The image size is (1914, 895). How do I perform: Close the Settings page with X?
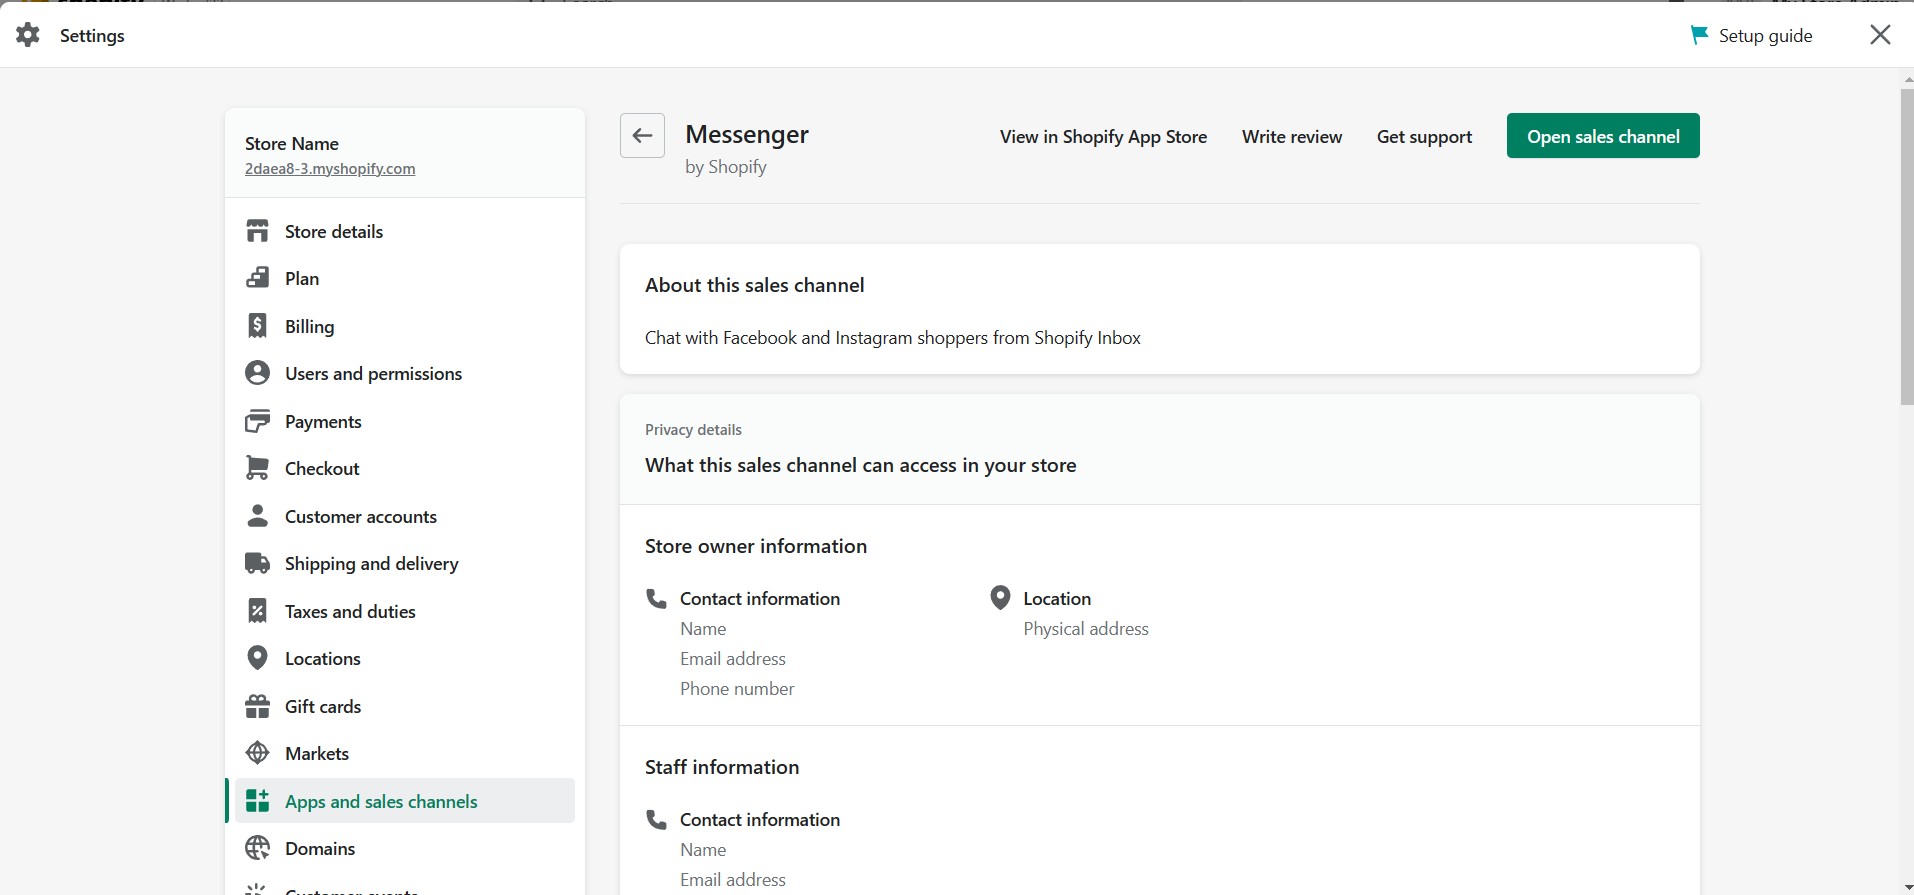(x=1880, y=35)
